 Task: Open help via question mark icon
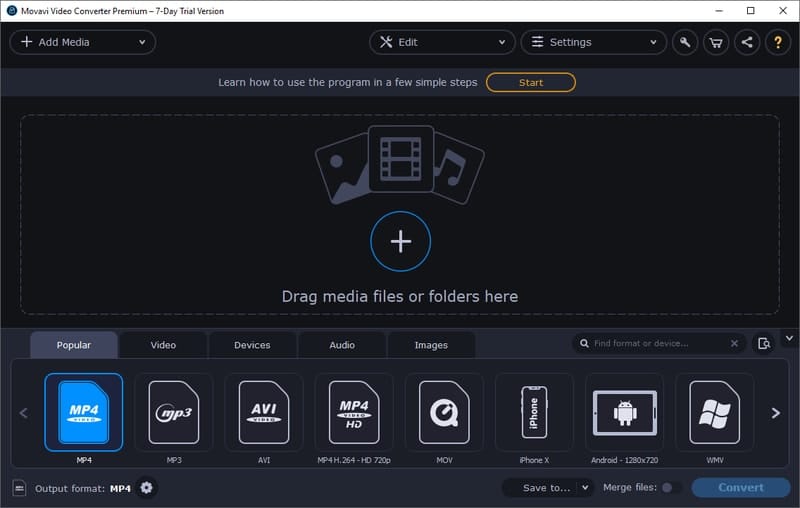point(778,42)
